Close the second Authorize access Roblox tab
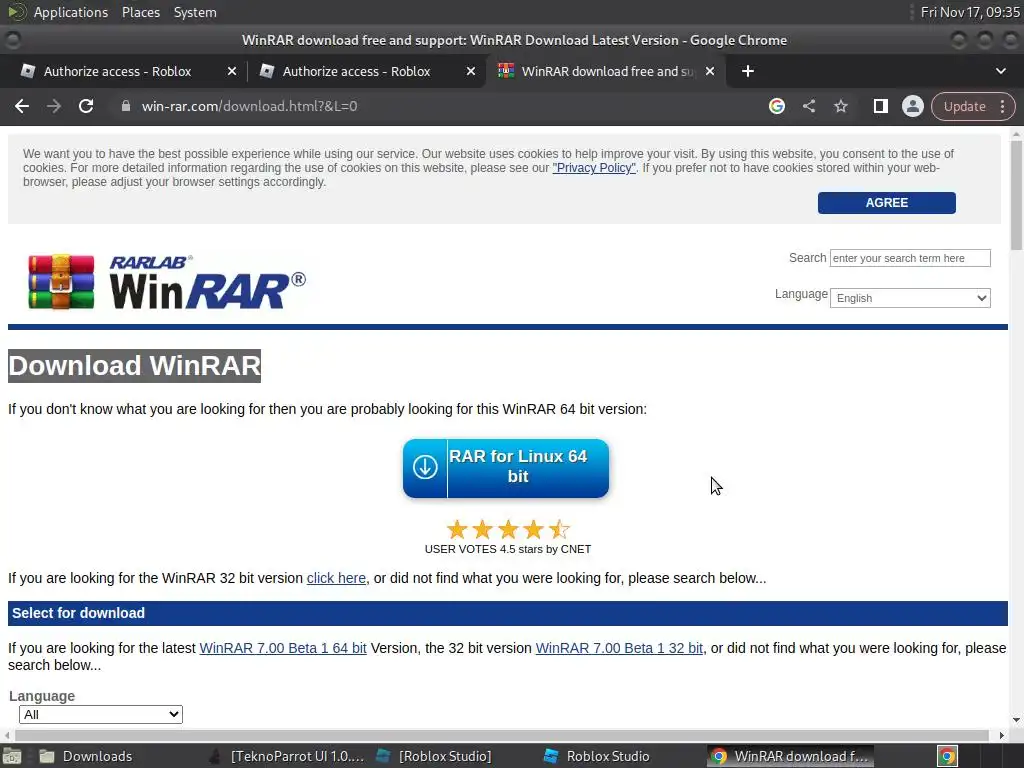The height and width of the screenshot is (768, 1024). [x=471, y=71]
